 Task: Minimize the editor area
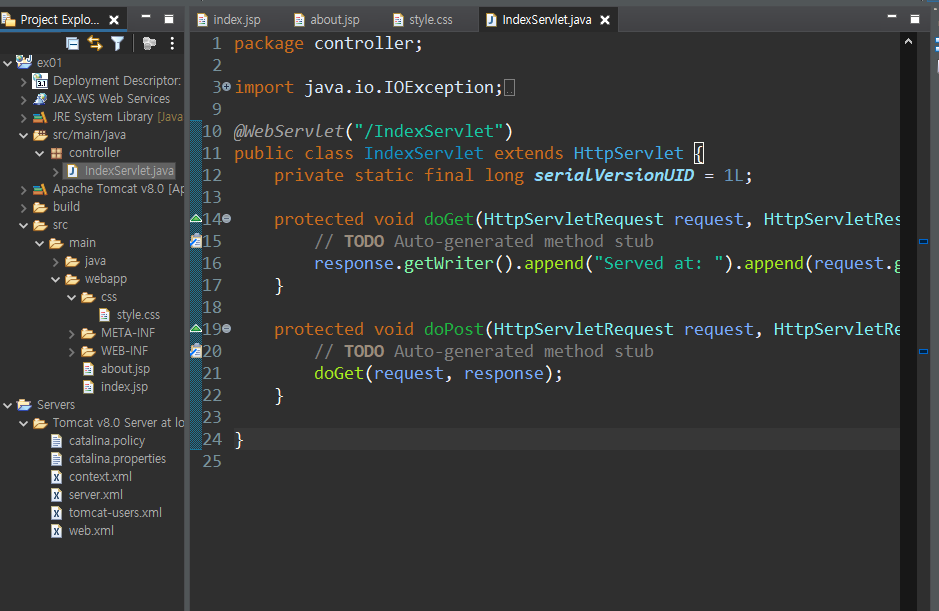[892, 17]
